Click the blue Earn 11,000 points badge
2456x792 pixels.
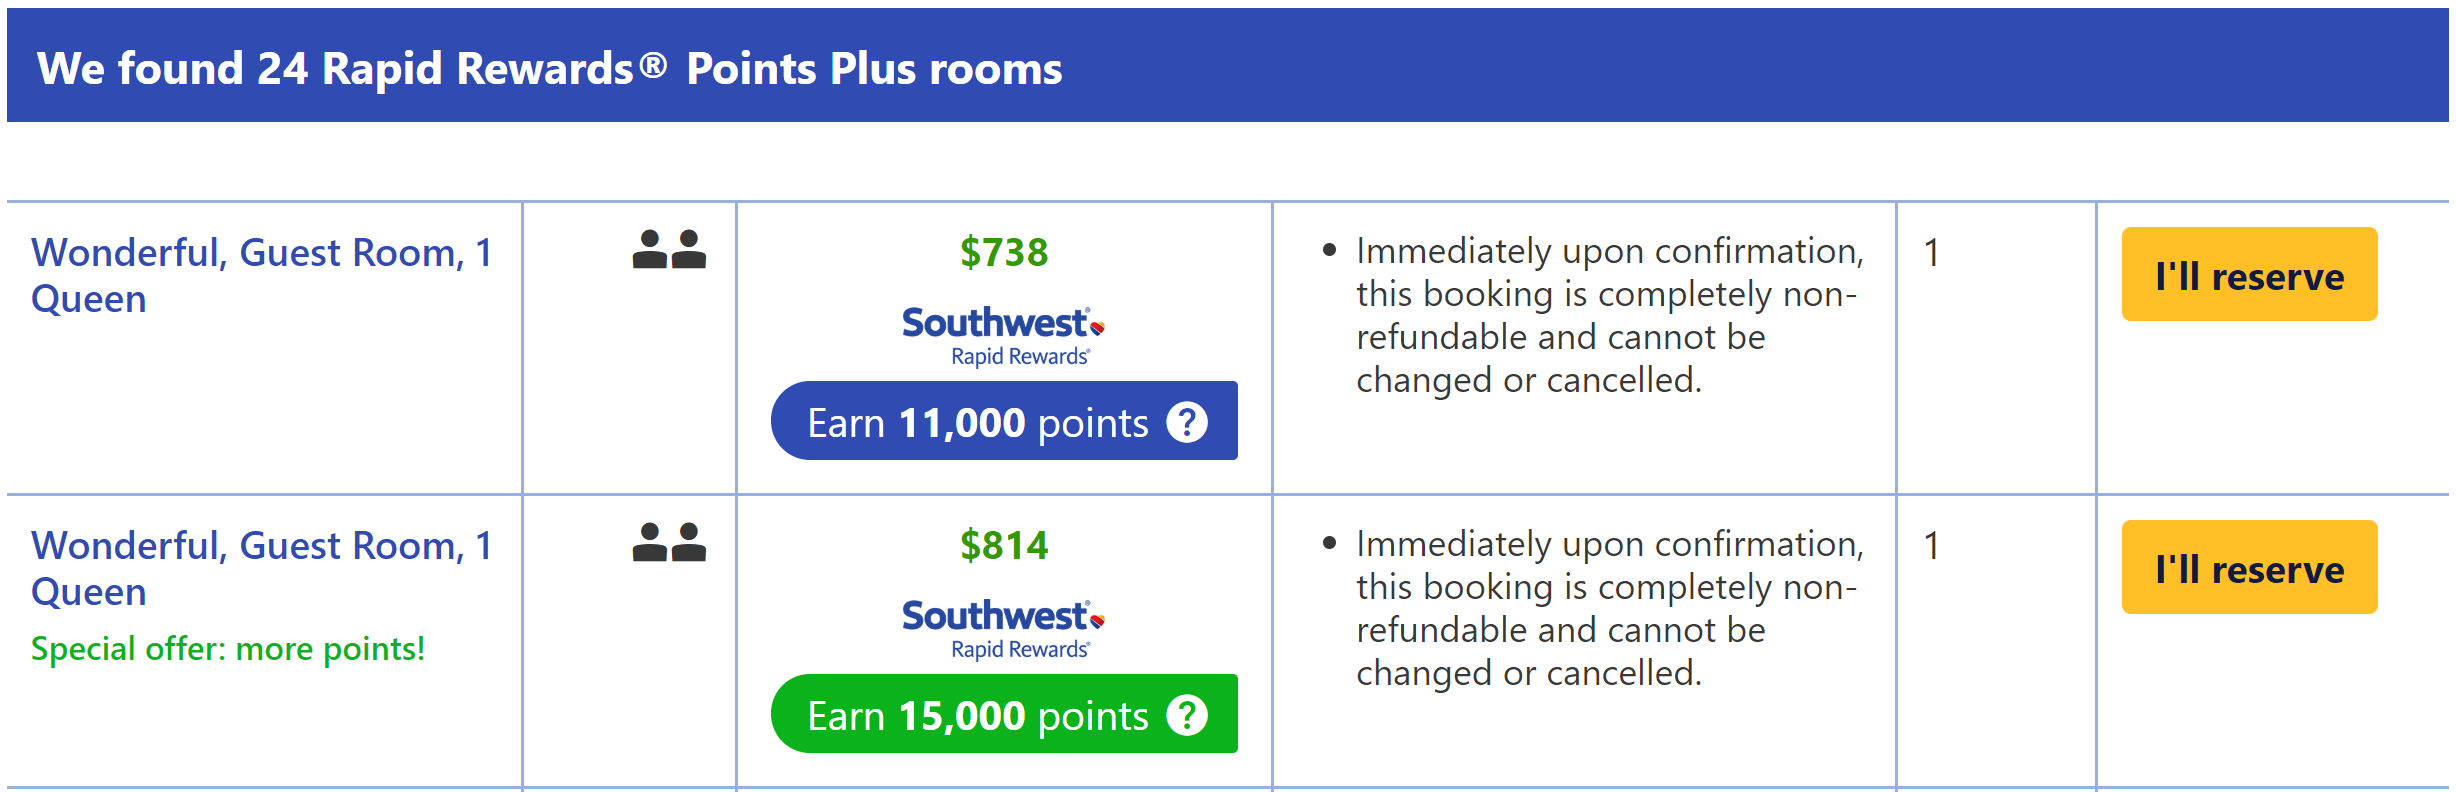1004,421
